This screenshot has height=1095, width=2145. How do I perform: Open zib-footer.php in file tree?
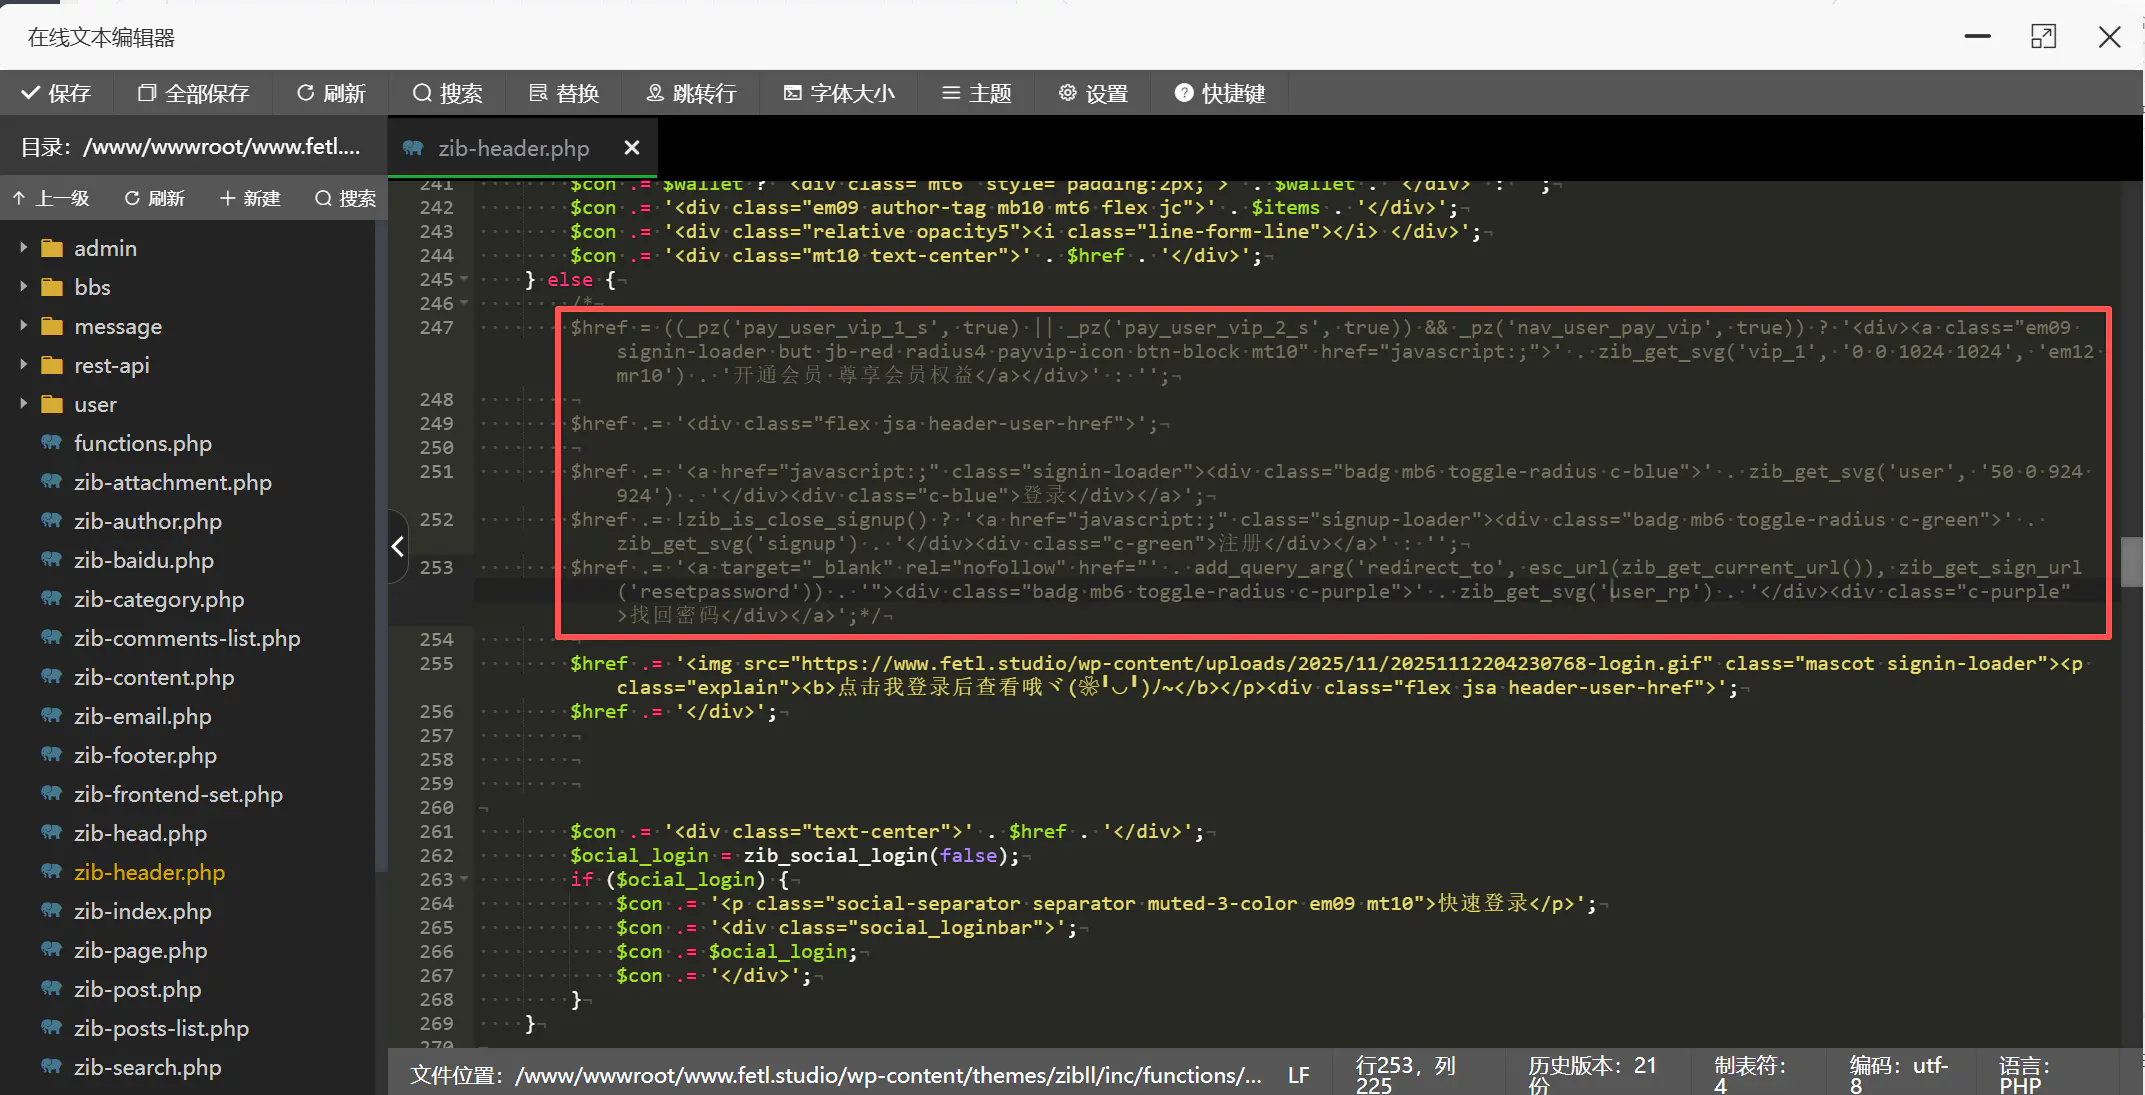(145, 755)
